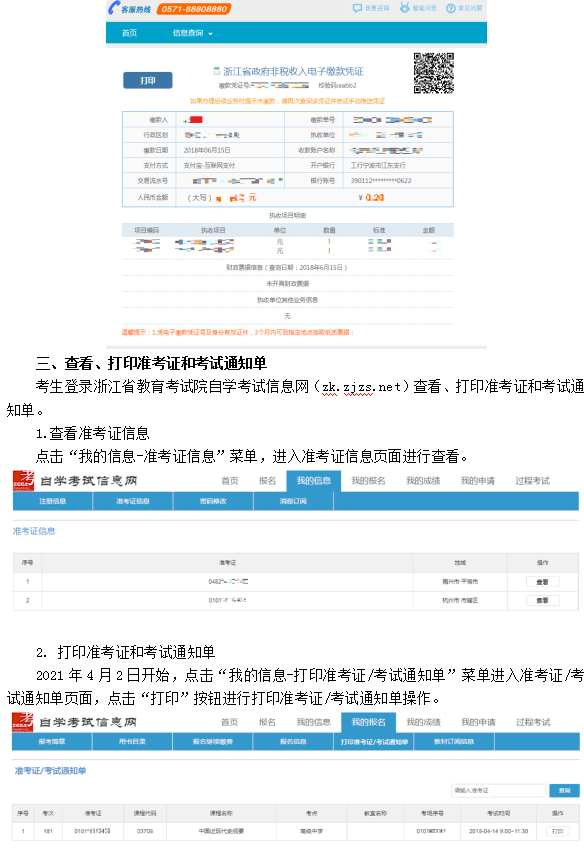Open the 报名继续缴费 submenu item
The width and height of the screenshot is (584, 855).
coord(213,742)
